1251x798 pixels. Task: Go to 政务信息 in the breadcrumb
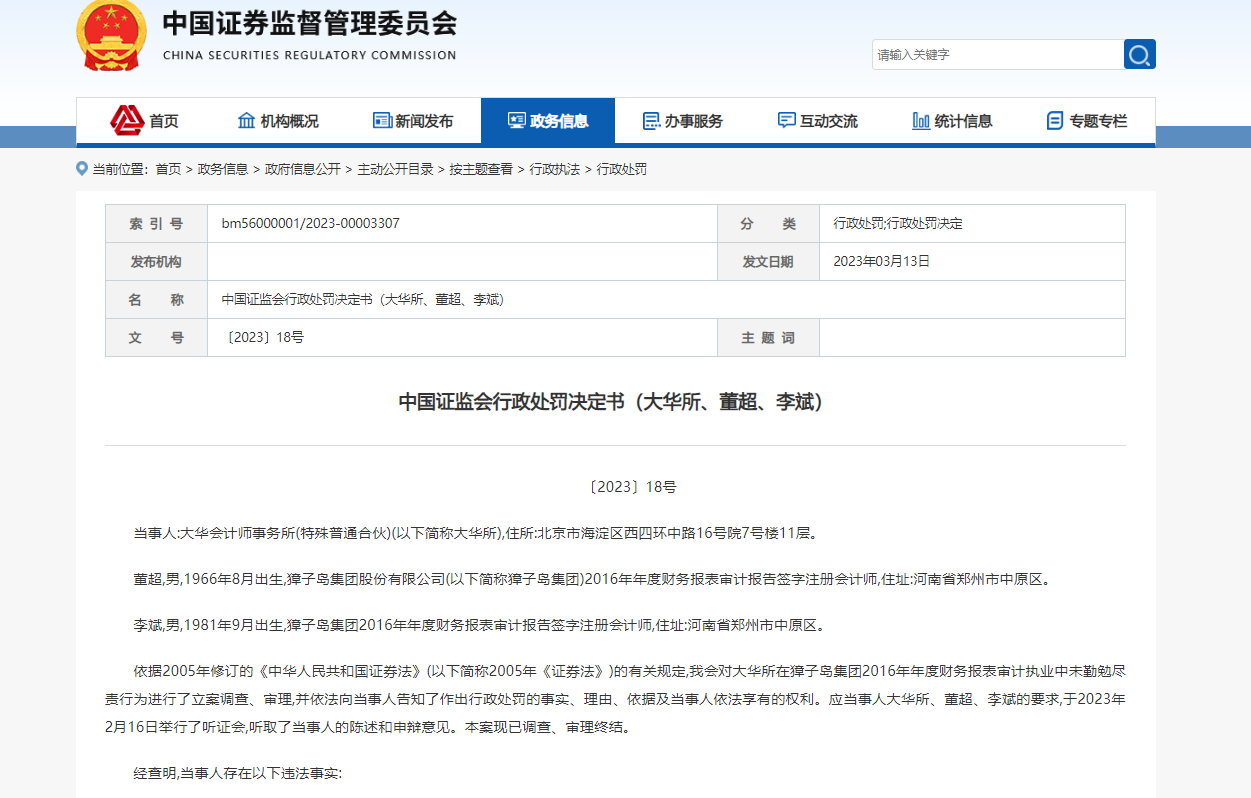(x=223, y=169)
